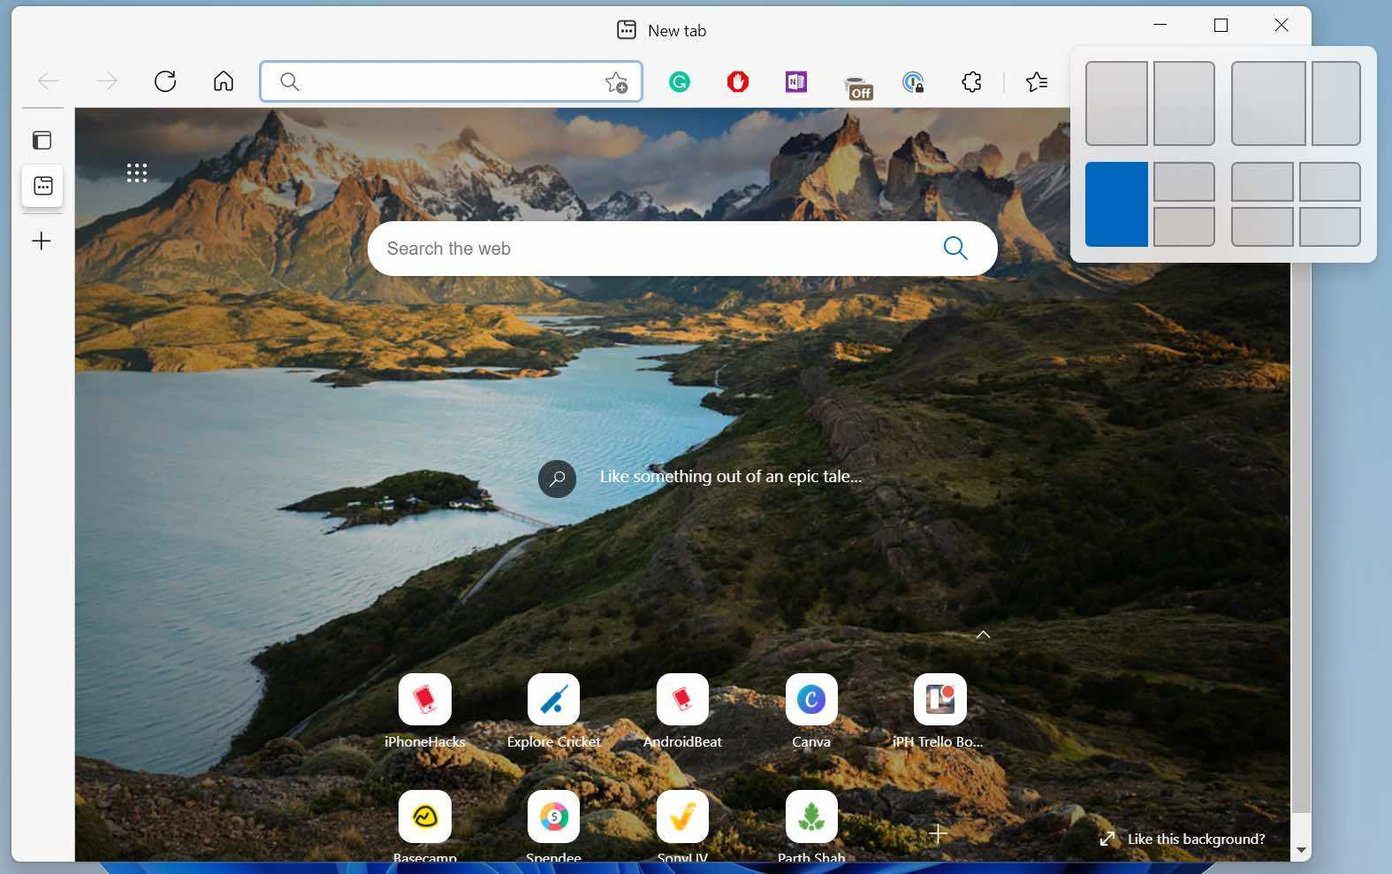Snap window to right half of equal split
This screenshot has height=874, width=1392.
(x=1184, y=103)
